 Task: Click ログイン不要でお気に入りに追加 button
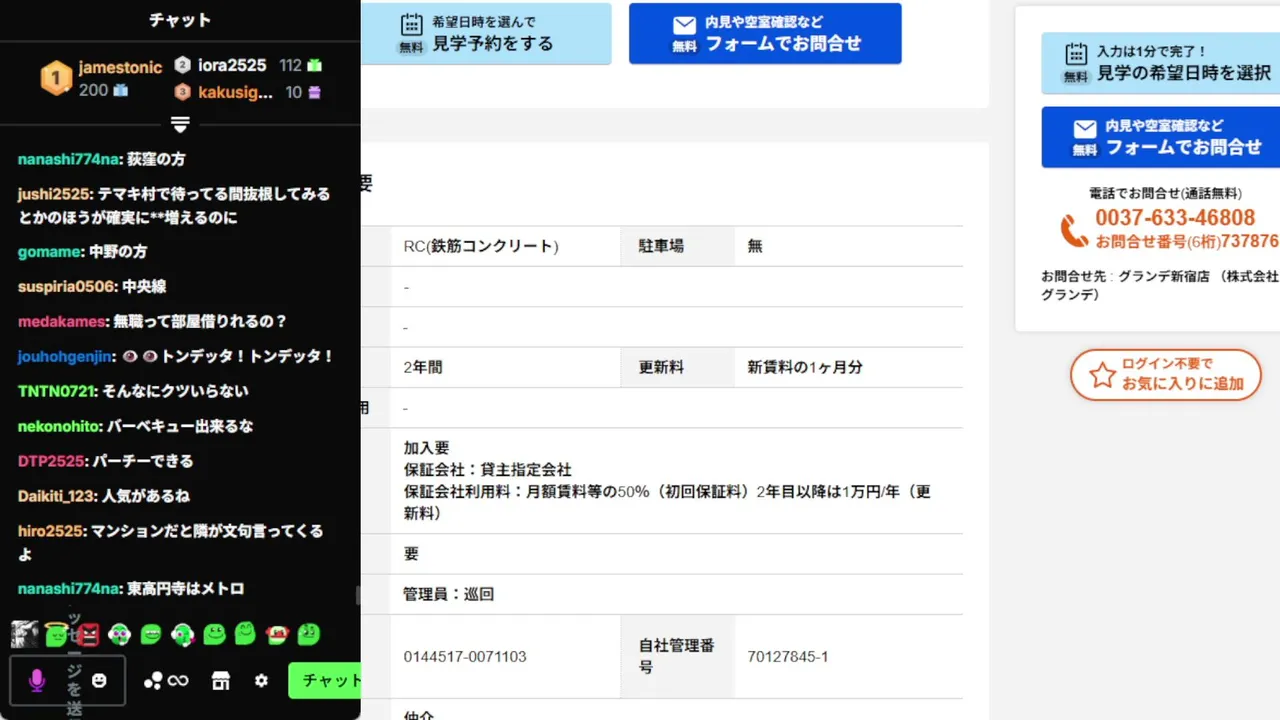point(1166,375)
